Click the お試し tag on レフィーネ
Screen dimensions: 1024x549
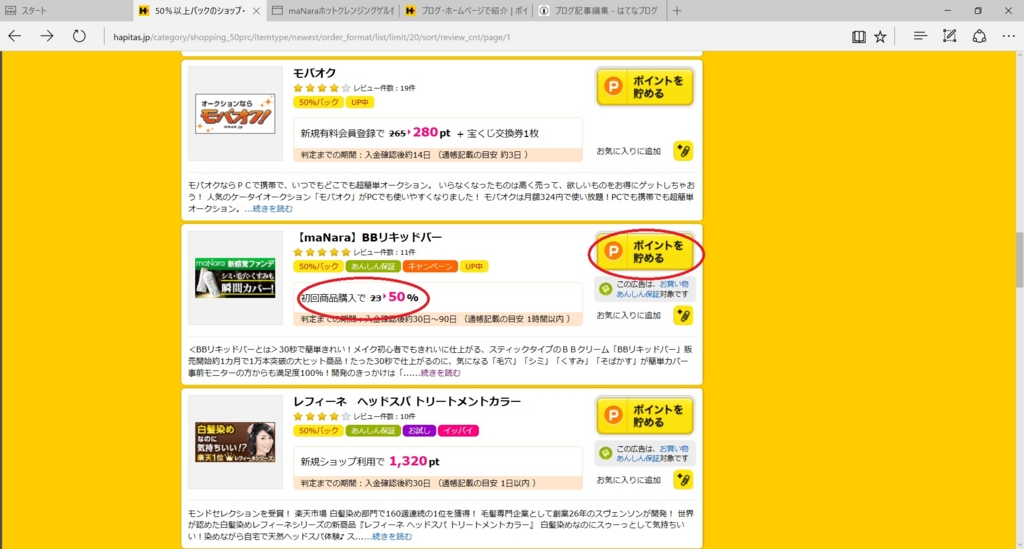point(419,431)
